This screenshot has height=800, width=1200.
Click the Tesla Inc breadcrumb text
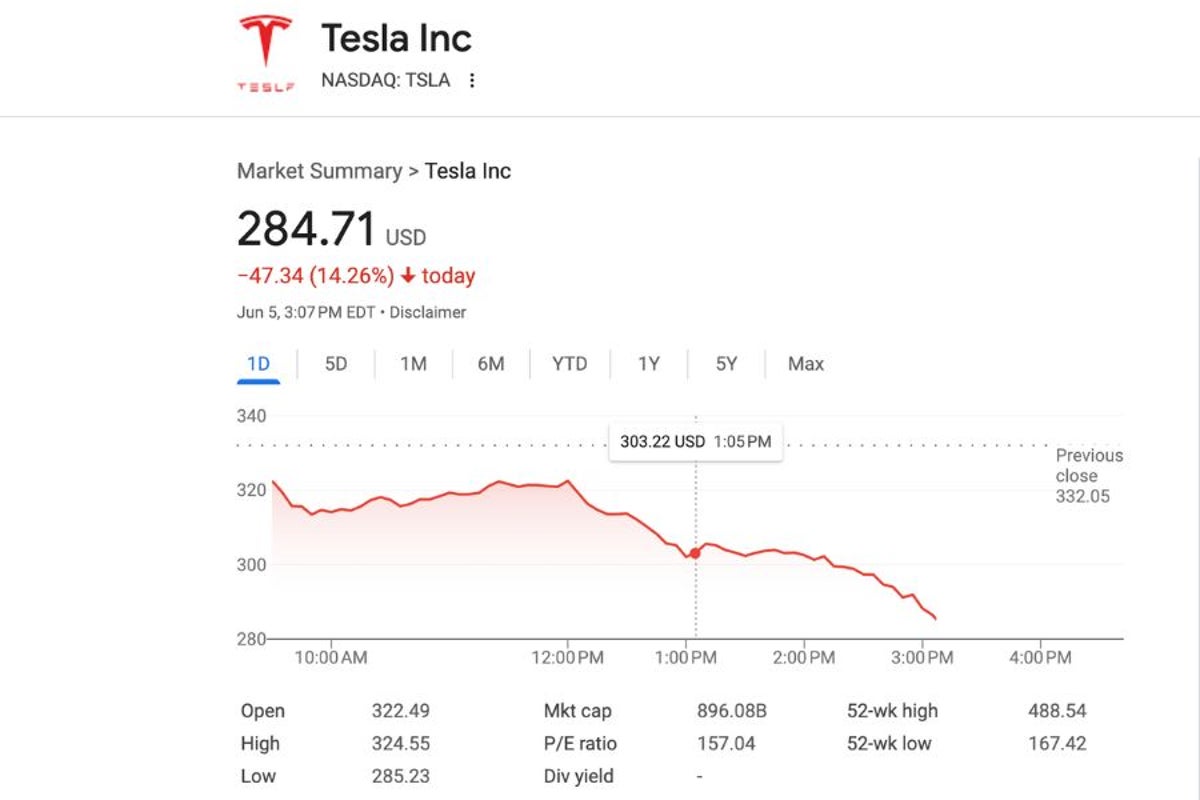click(467, 171)
